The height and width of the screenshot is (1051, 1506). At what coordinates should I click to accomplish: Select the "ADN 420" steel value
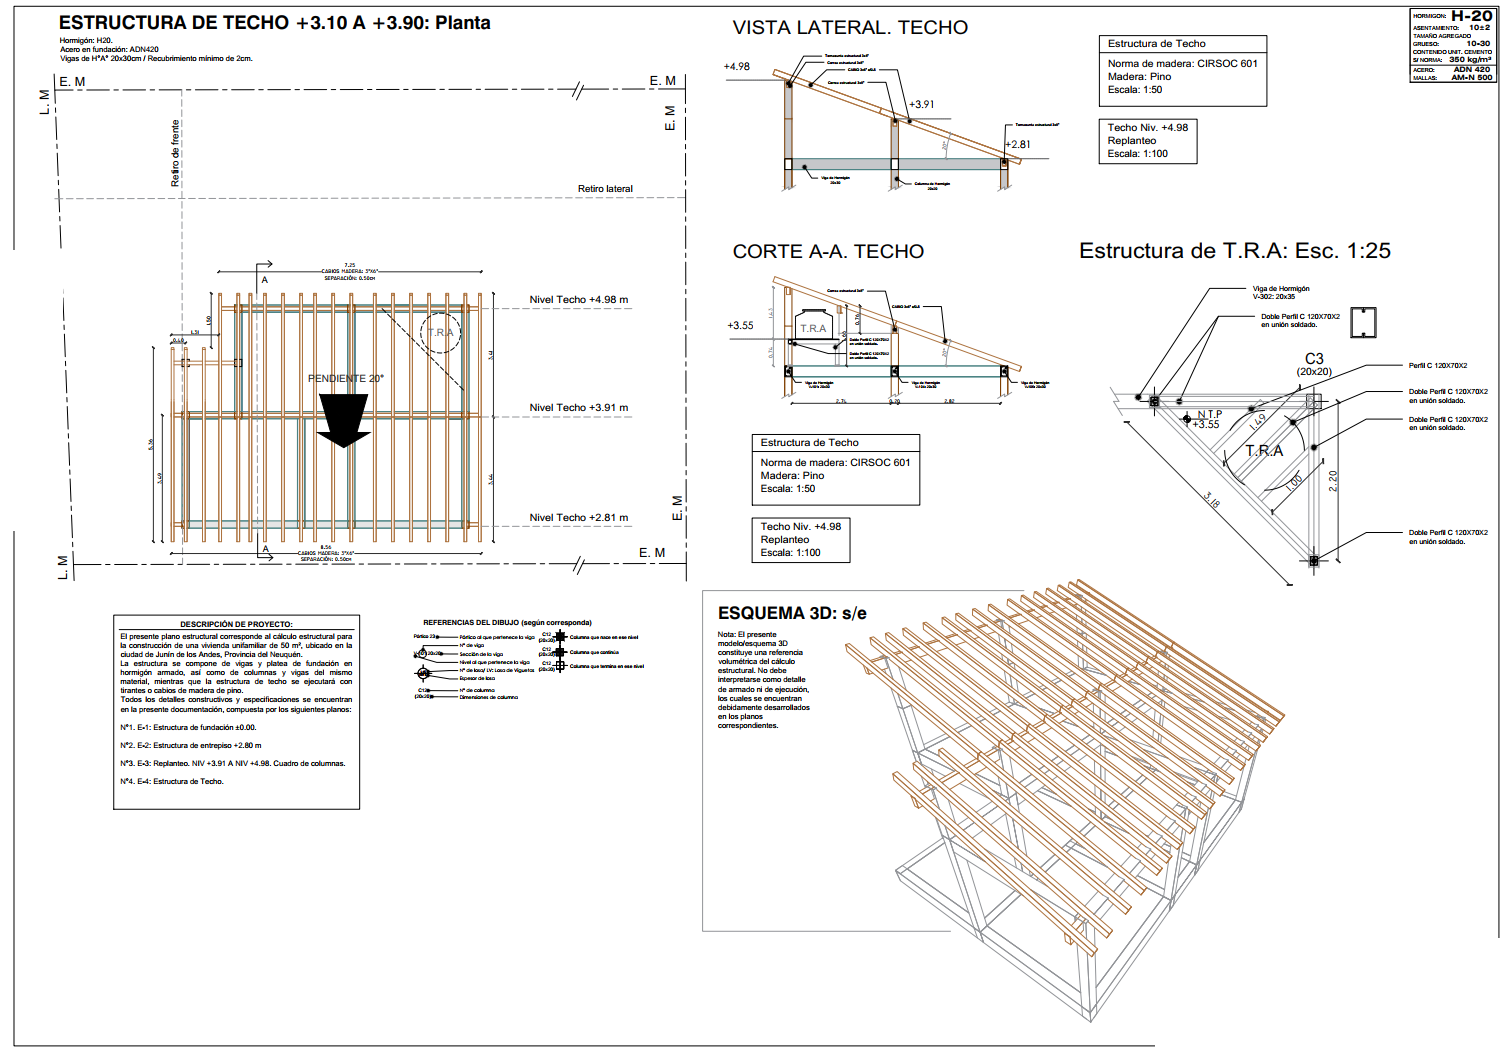point(1472,69)
